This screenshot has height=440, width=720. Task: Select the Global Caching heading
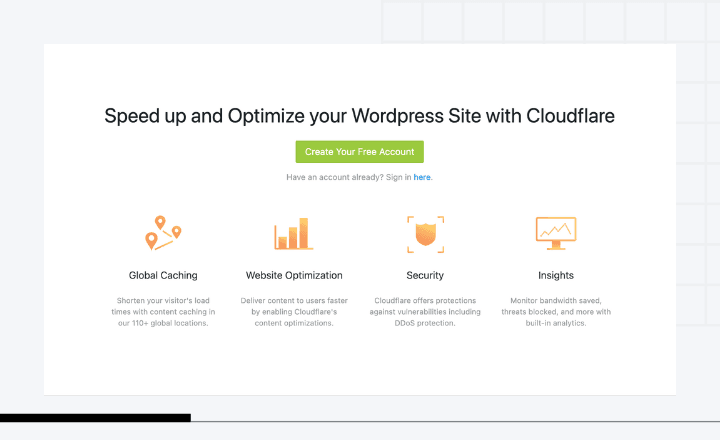pyautogui.click(x=163, y=275)
